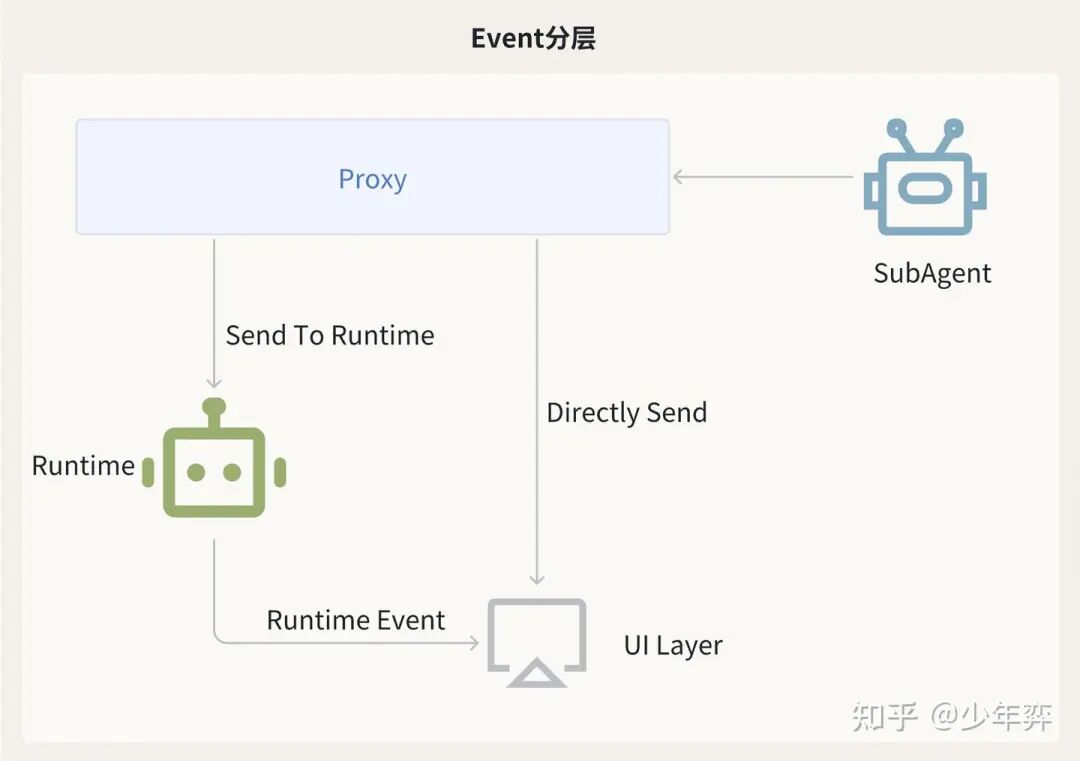The height and width of the screenshot is (761, 1080).
Task: Click the "SubAgent" text label
Action: tap(932, 274)
